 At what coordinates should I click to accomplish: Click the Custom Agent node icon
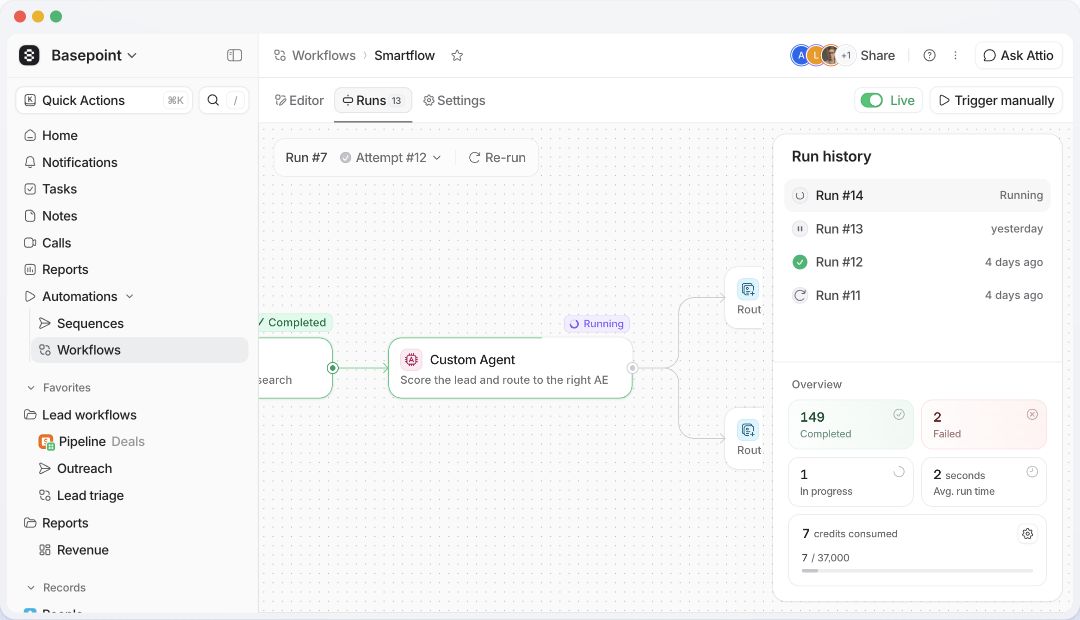pos(411,360)
